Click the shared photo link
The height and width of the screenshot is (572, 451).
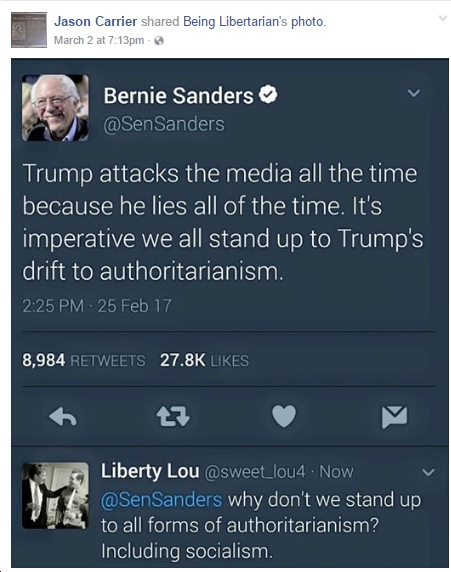[307, 22]
